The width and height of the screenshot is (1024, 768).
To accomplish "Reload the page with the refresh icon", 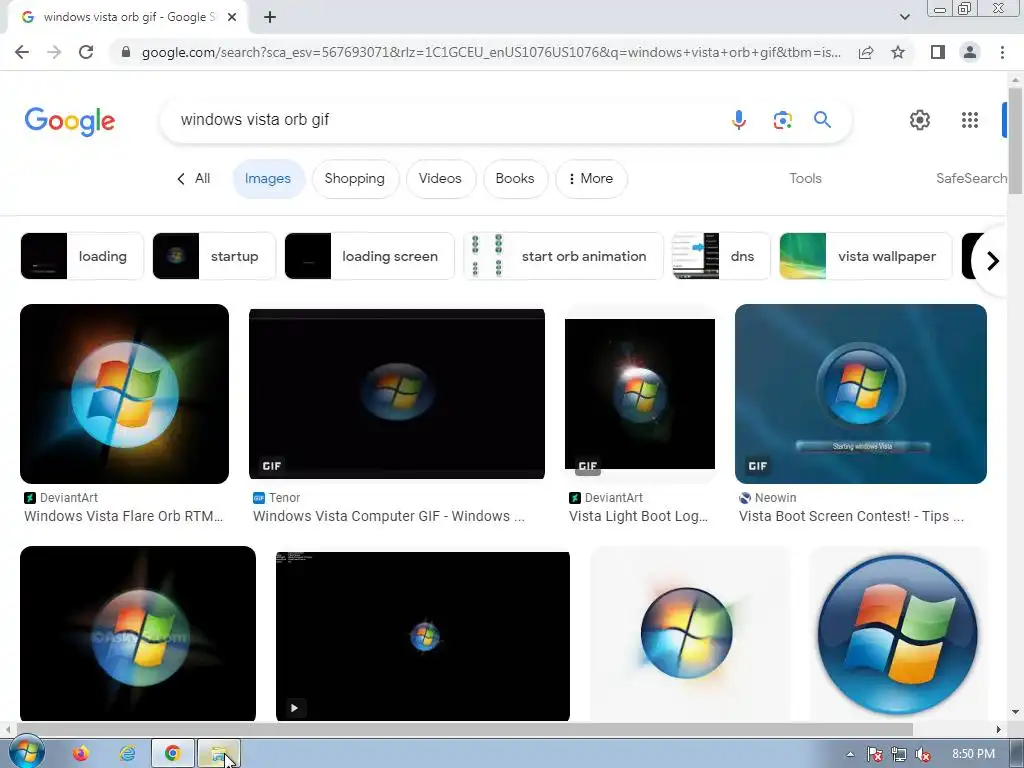I will pyautogui.click(x=86, y=52).
